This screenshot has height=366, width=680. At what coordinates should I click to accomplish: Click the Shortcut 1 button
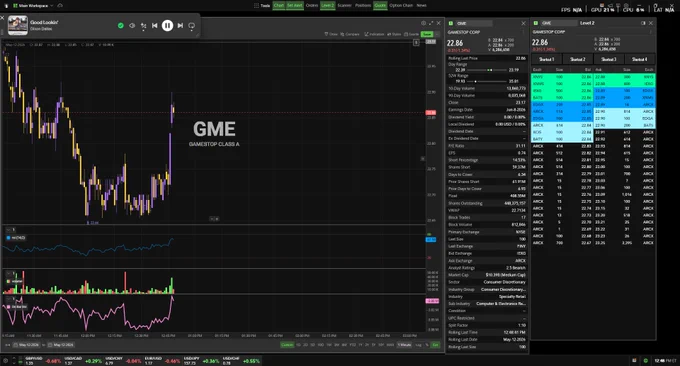click(x=546, y=59)
